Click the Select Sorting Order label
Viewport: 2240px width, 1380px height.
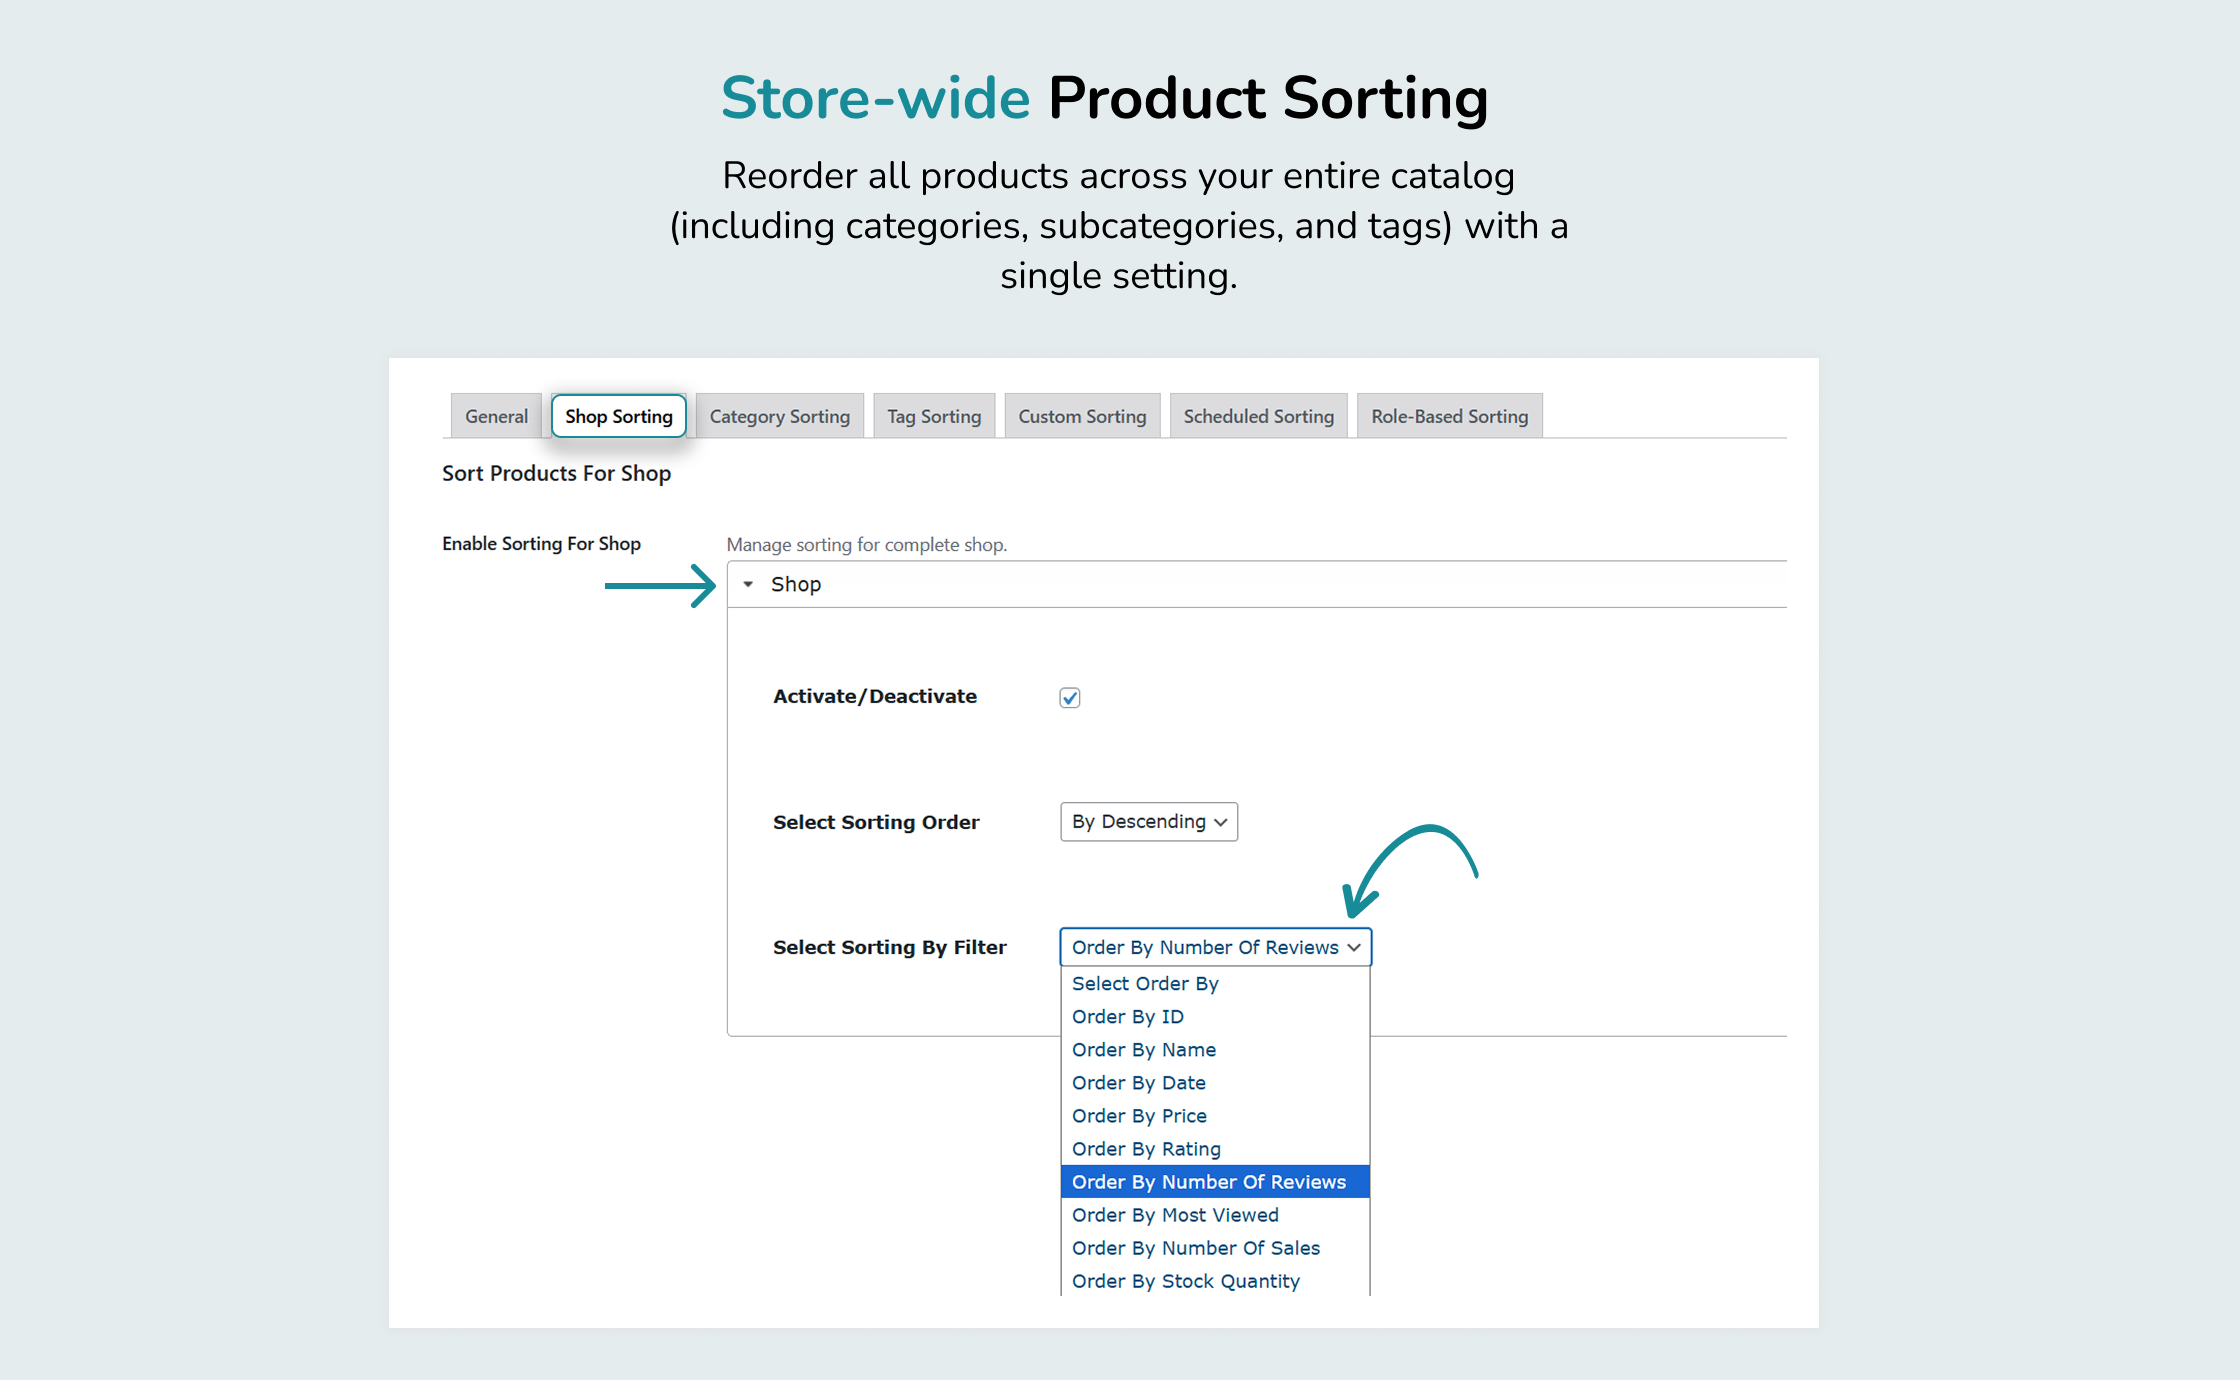pos(876,822)
